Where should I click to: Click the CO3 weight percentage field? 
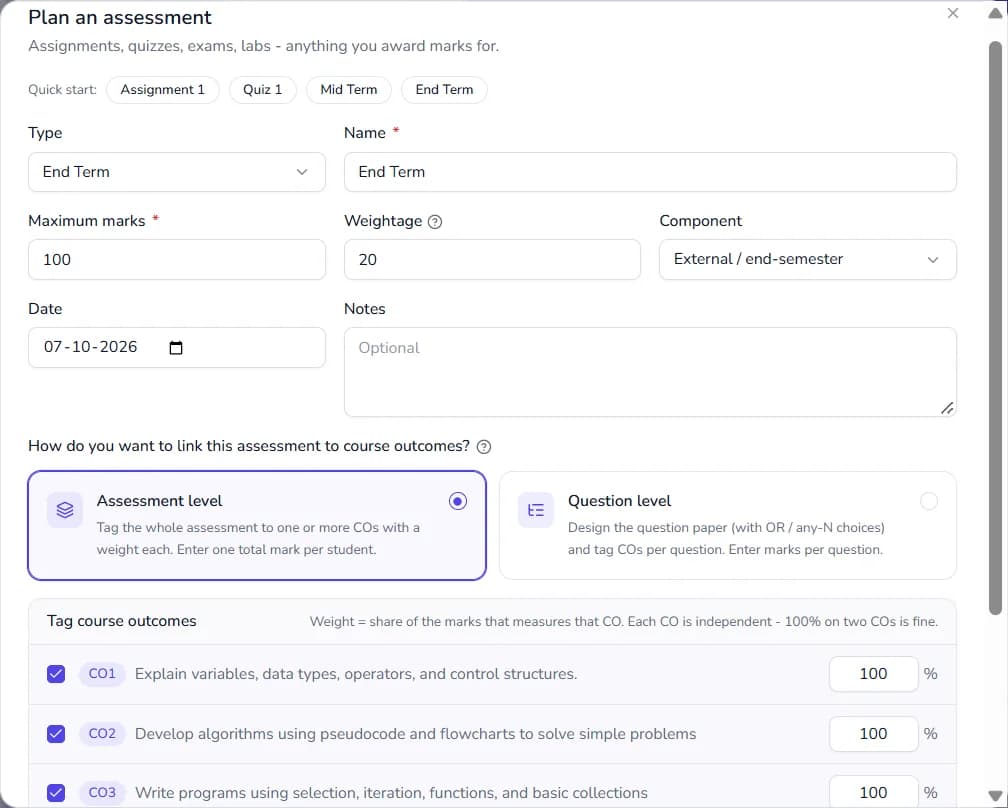pyautogui.click(x=874, y=793)
